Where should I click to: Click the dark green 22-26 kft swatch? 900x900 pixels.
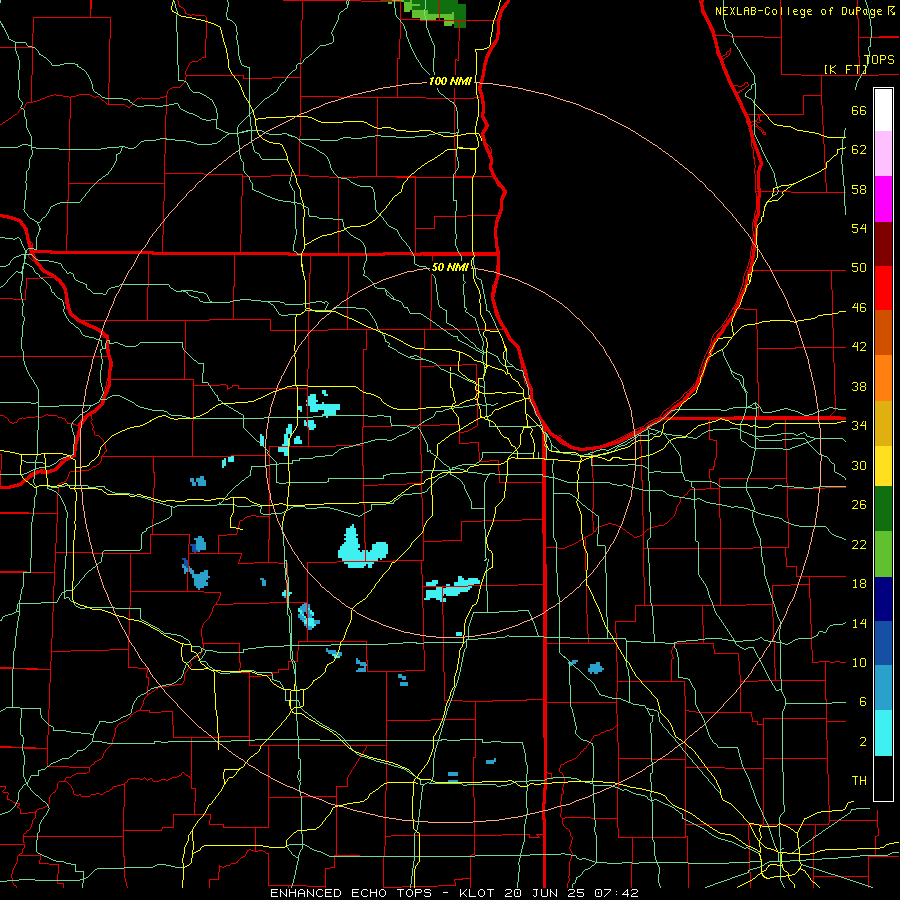(883, 509)
